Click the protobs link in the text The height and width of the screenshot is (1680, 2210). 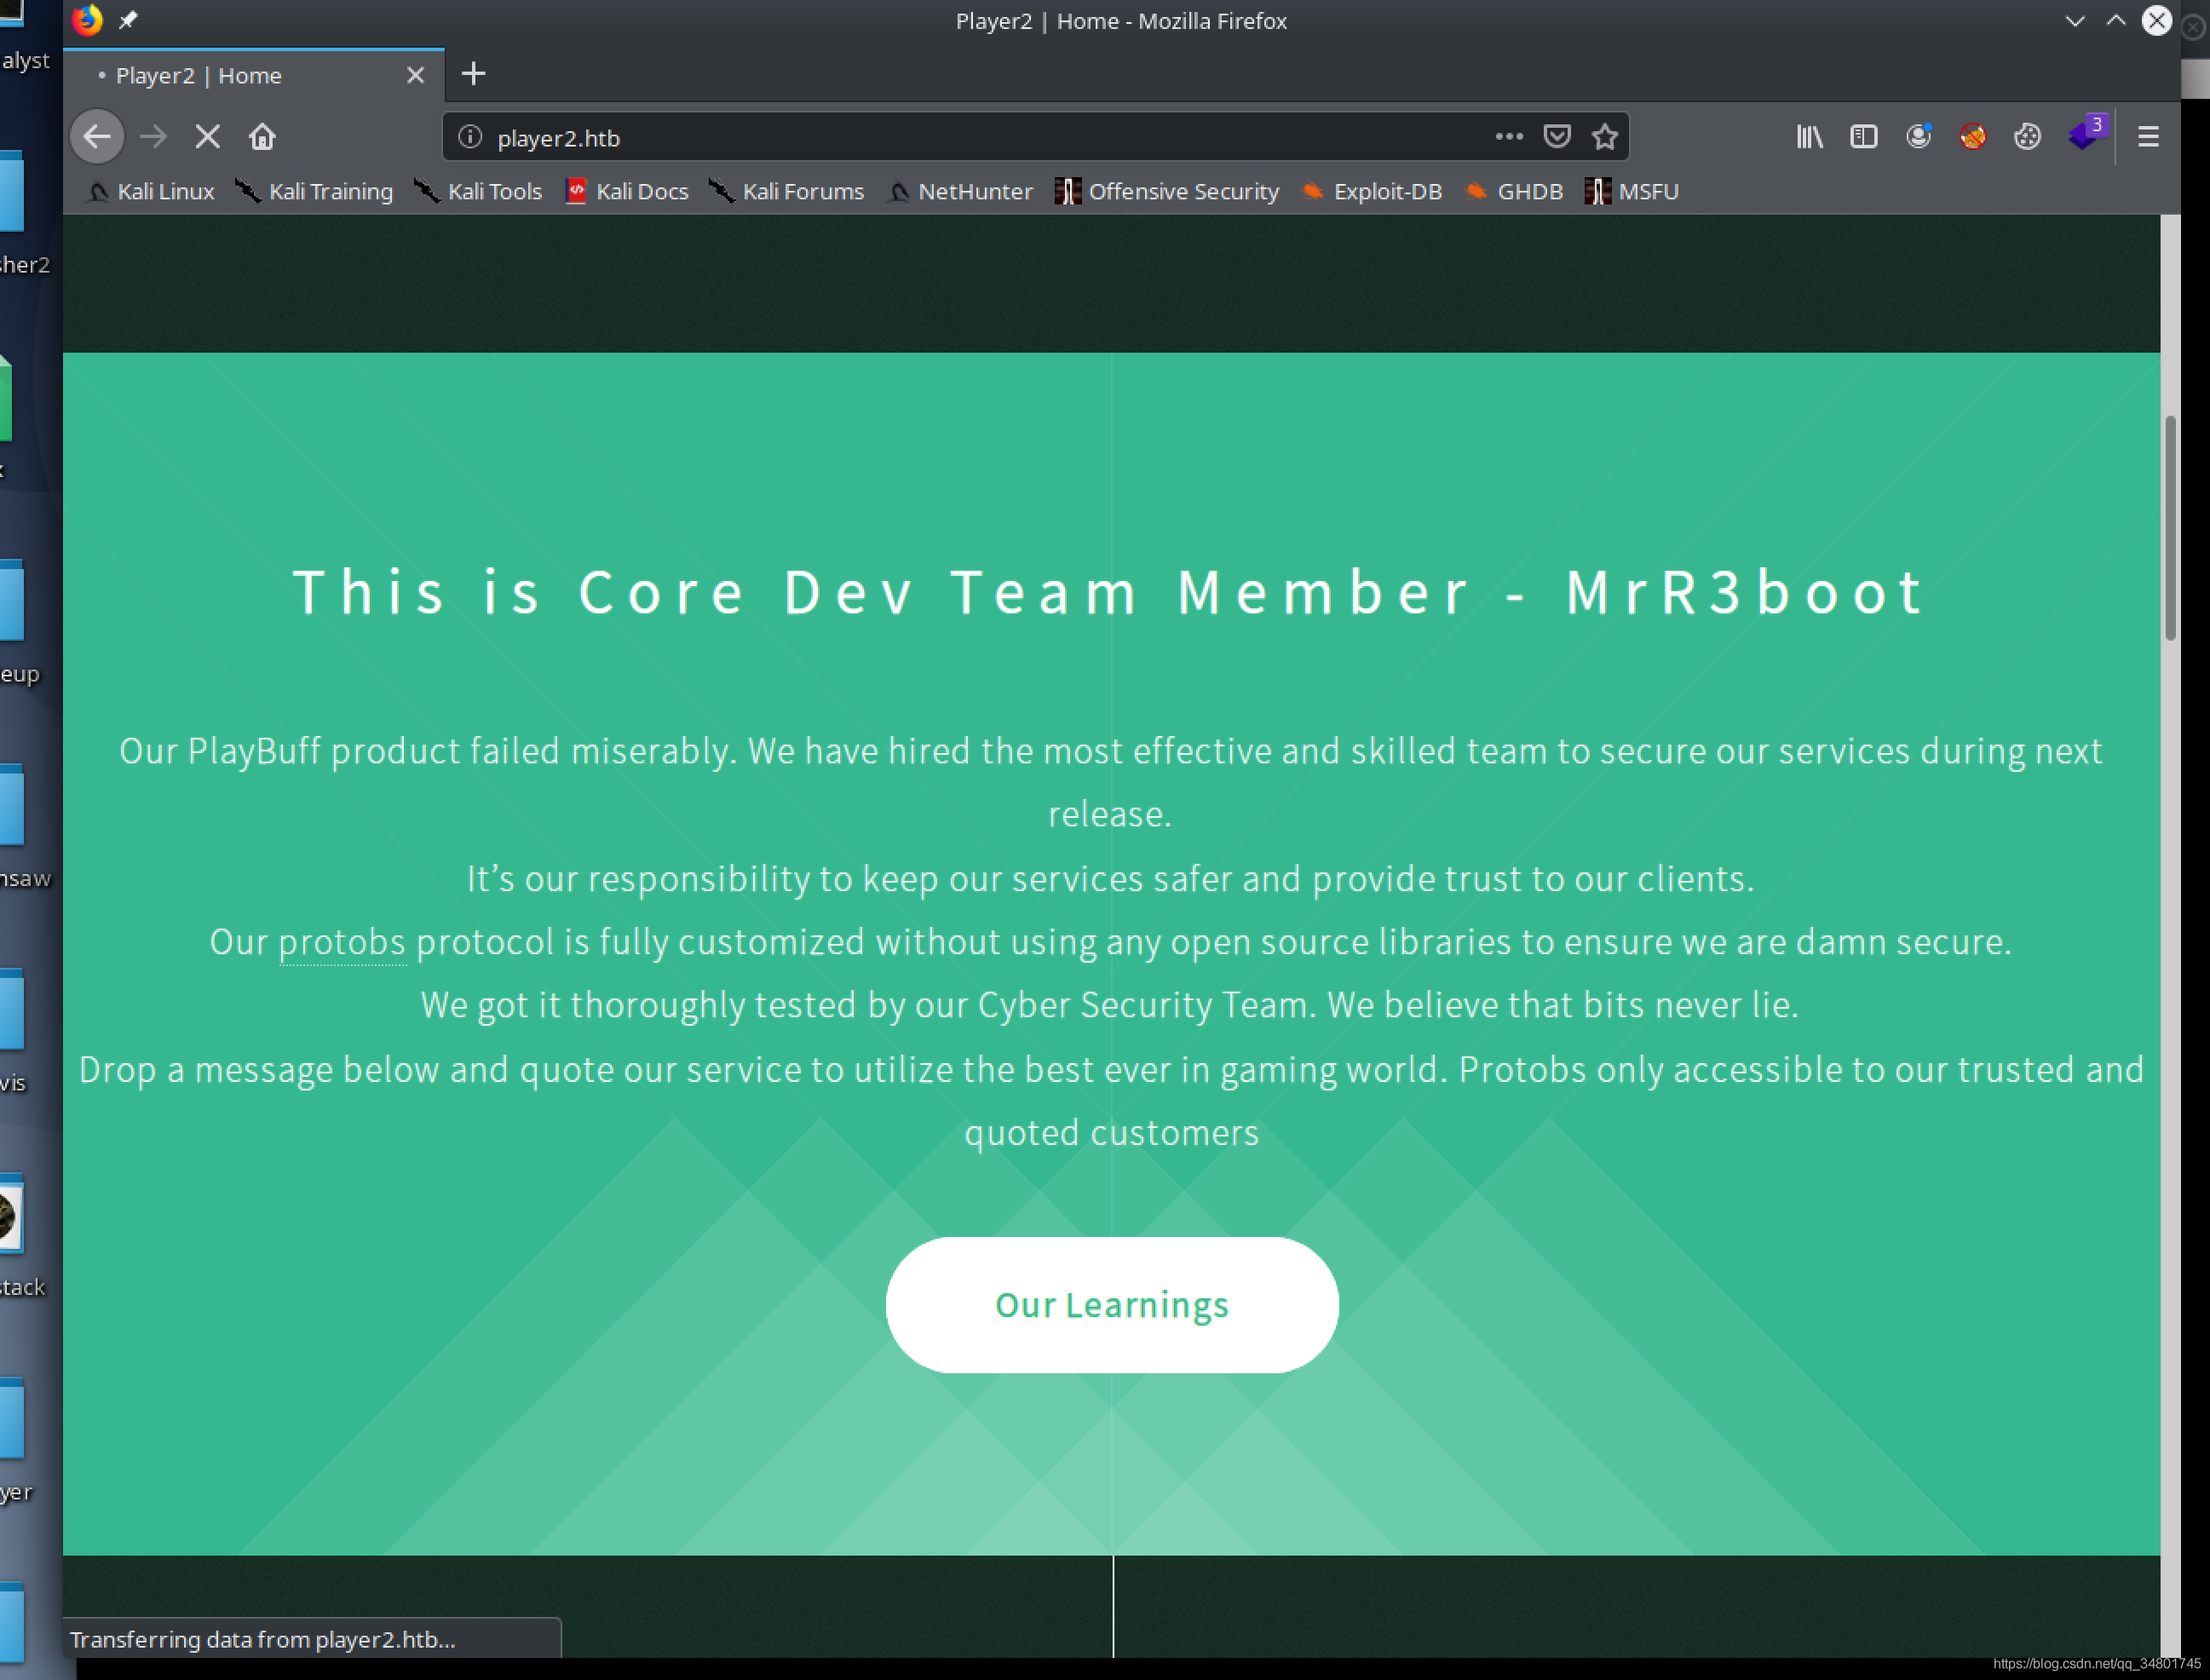coord(341,942)
